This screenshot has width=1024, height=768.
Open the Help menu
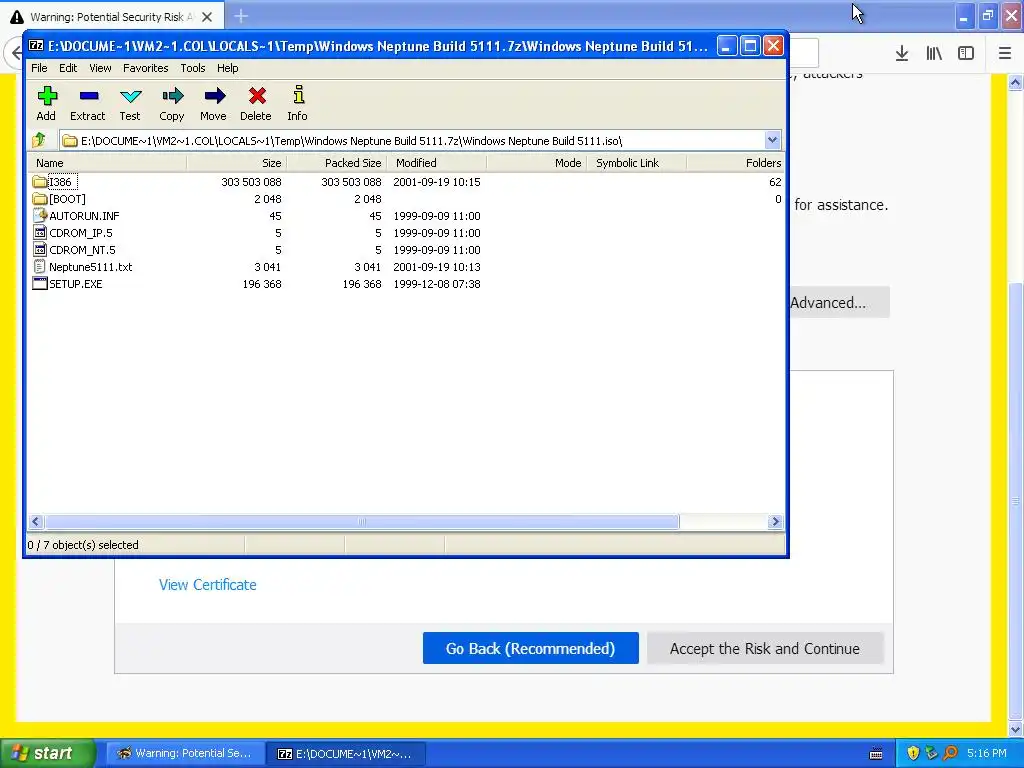coord(227,68)
